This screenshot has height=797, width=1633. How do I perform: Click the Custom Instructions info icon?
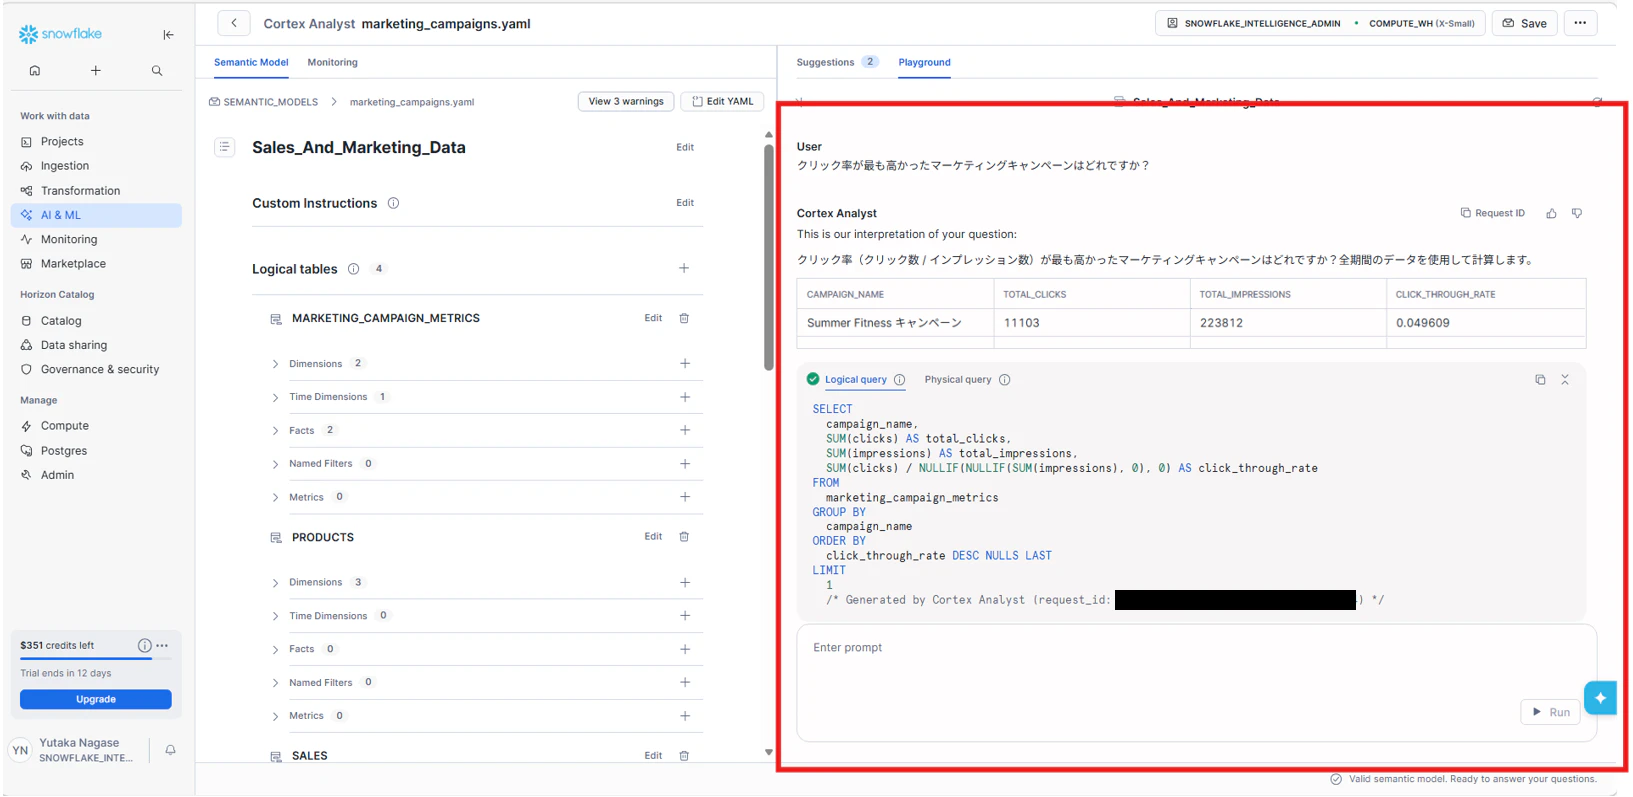(394, 203)
